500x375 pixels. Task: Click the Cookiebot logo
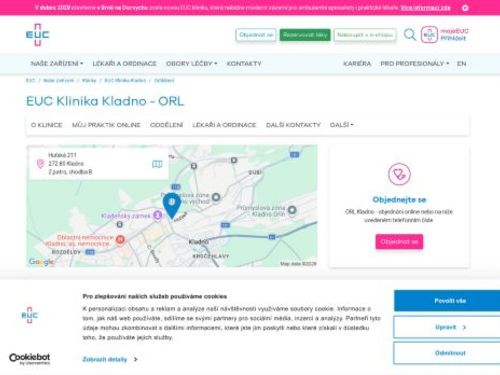(x=30, y=359)
